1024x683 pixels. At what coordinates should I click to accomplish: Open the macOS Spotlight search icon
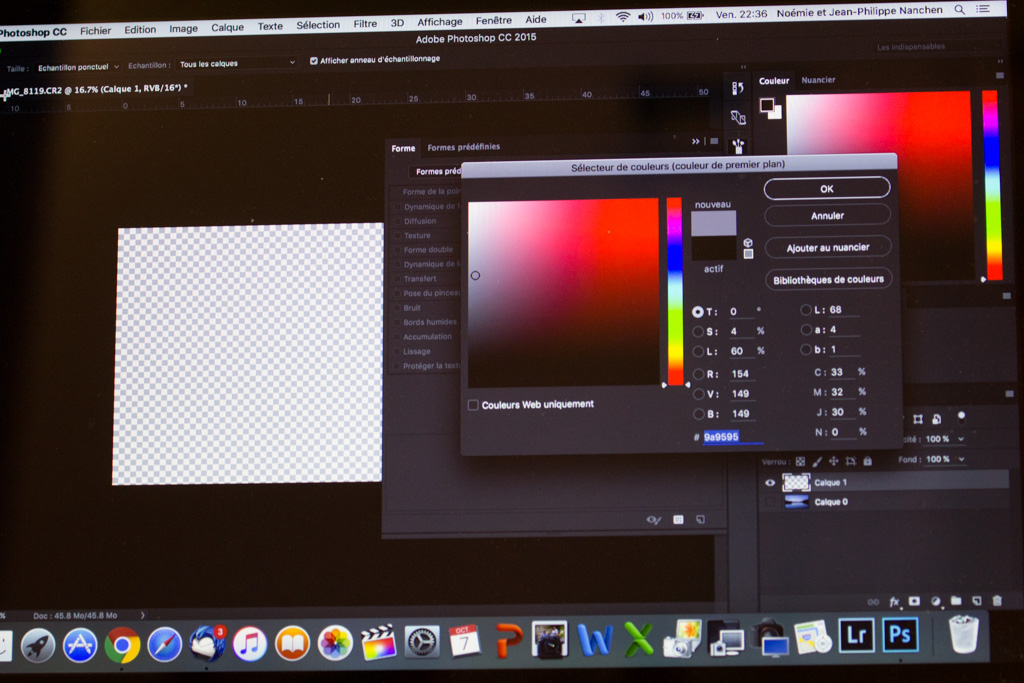(959, 10)
